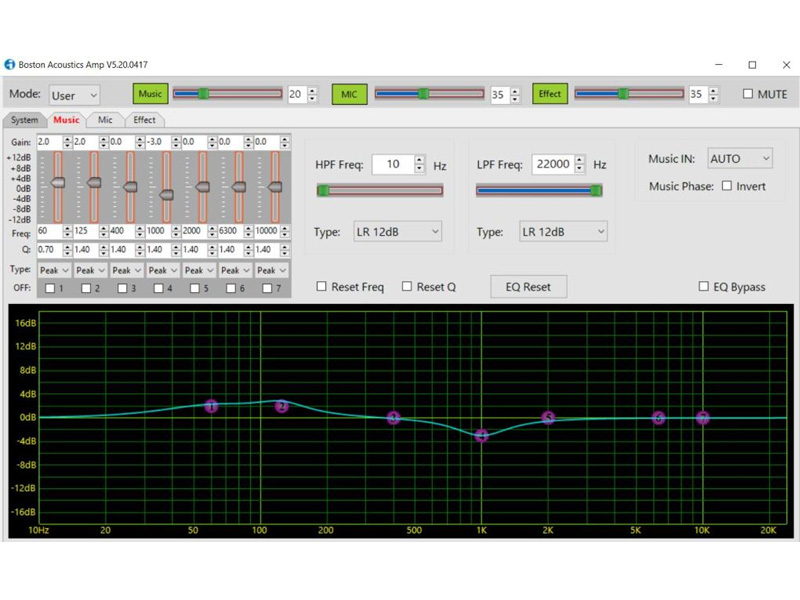Switch to the System tab

click(24, 120)
